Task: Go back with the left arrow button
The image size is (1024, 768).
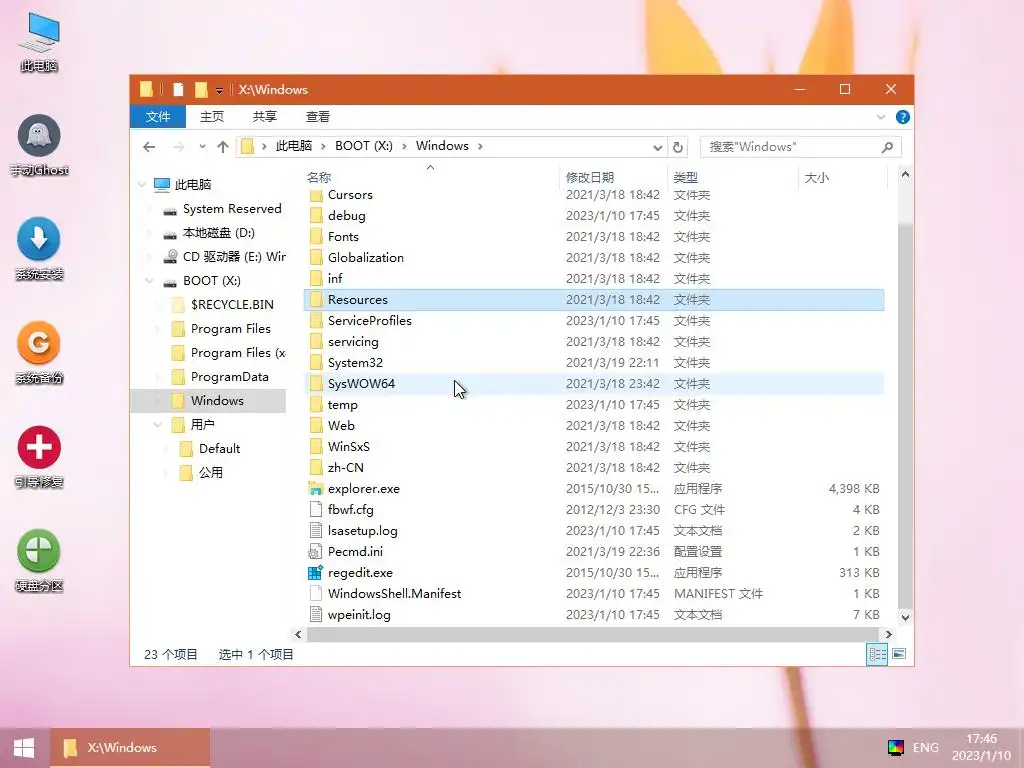Action: [149, 147]
